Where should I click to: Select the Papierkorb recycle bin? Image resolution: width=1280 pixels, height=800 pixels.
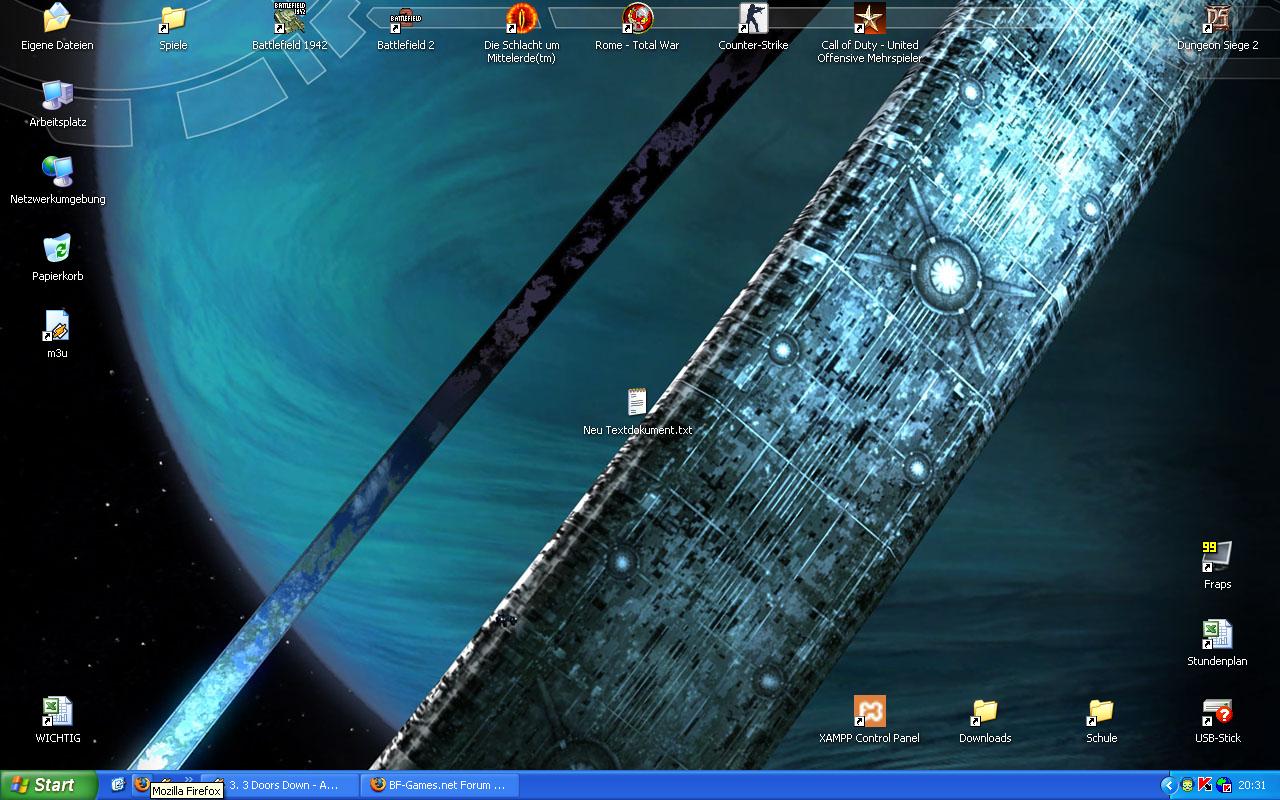point(57,250)
